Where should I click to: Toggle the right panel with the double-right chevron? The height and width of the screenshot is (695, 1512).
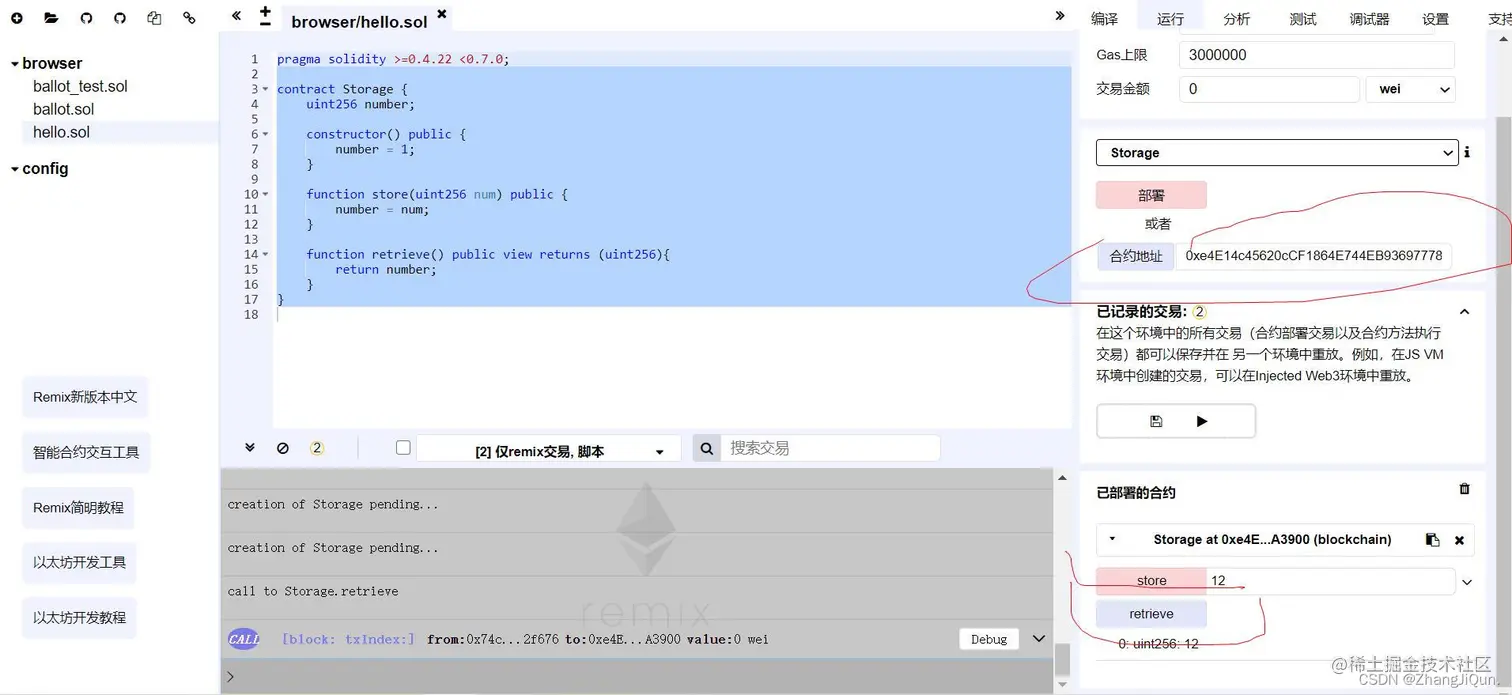pos(1060,16)
